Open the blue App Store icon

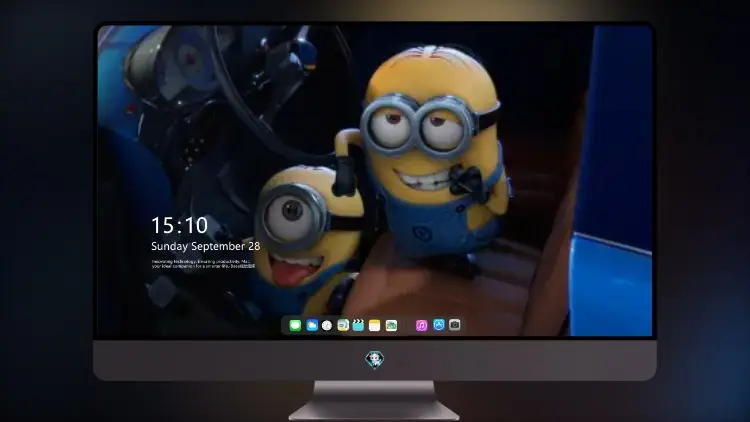439,325
